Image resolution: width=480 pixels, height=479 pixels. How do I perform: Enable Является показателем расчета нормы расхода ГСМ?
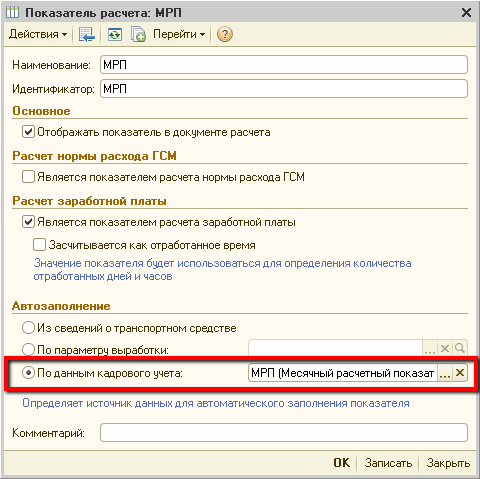click(x=28, y=177)
